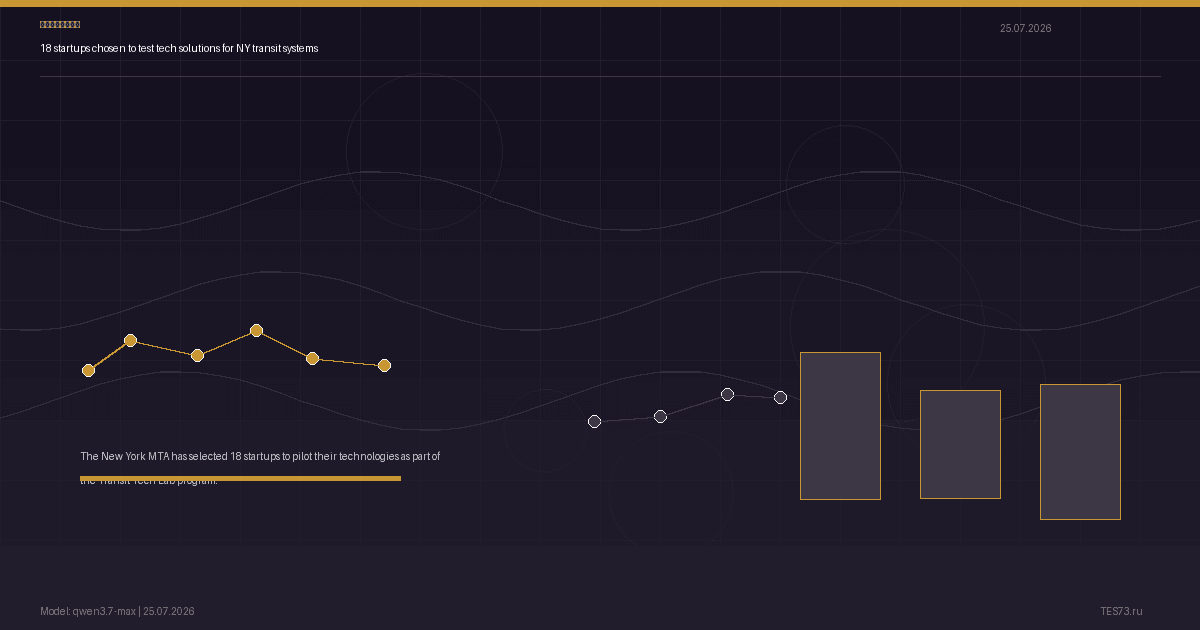The image size is (1200, 630).
Task: Click the highest point on the gray line chart
Action: [727, 394]
